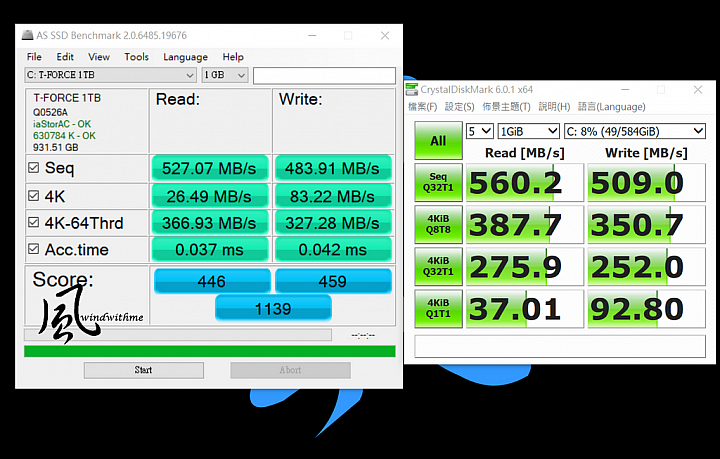This screenshot has height=459, width=720.
Task: Click the Q0526A firmware text
Action: tap(50, 112)
